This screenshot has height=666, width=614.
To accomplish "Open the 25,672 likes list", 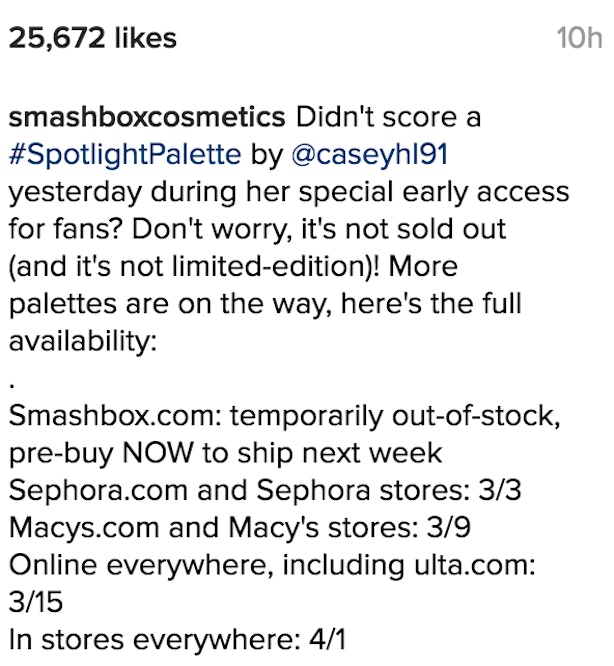I will 93,38.
